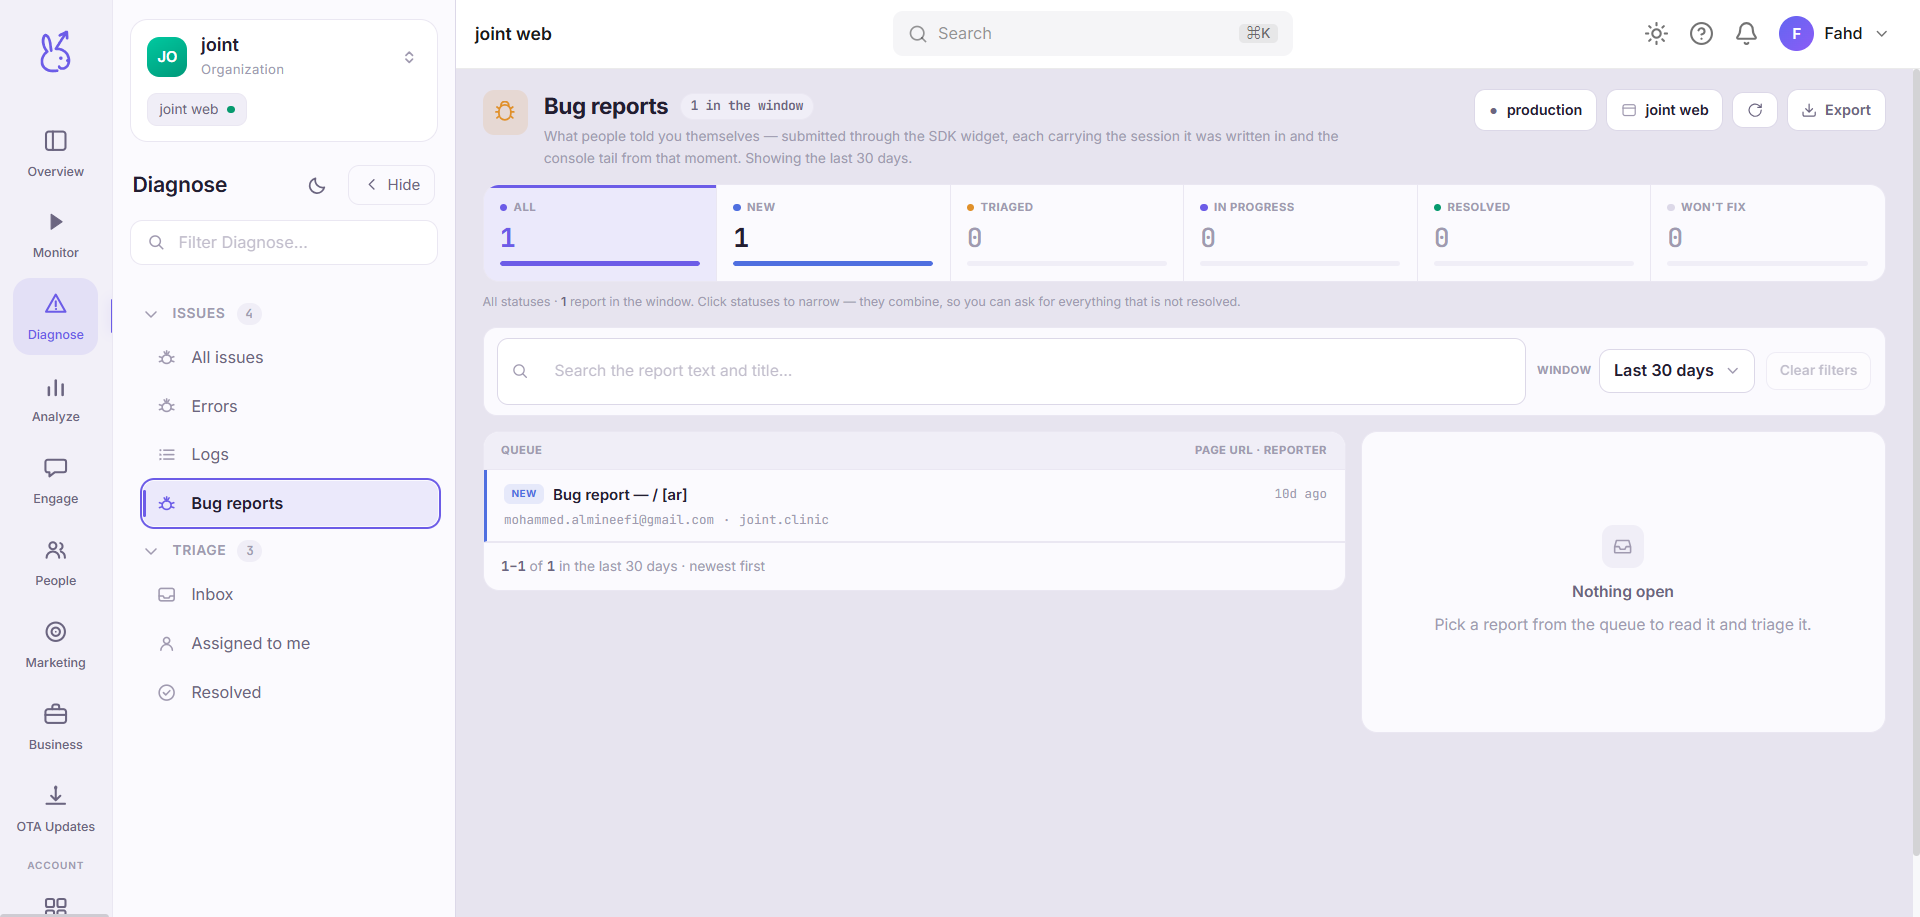Select the IN PROGRESS status filter

pos(1300,233)
